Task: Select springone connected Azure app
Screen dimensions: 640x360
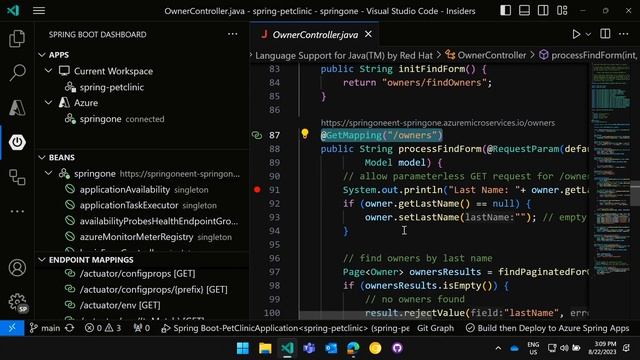Action: 115,119
